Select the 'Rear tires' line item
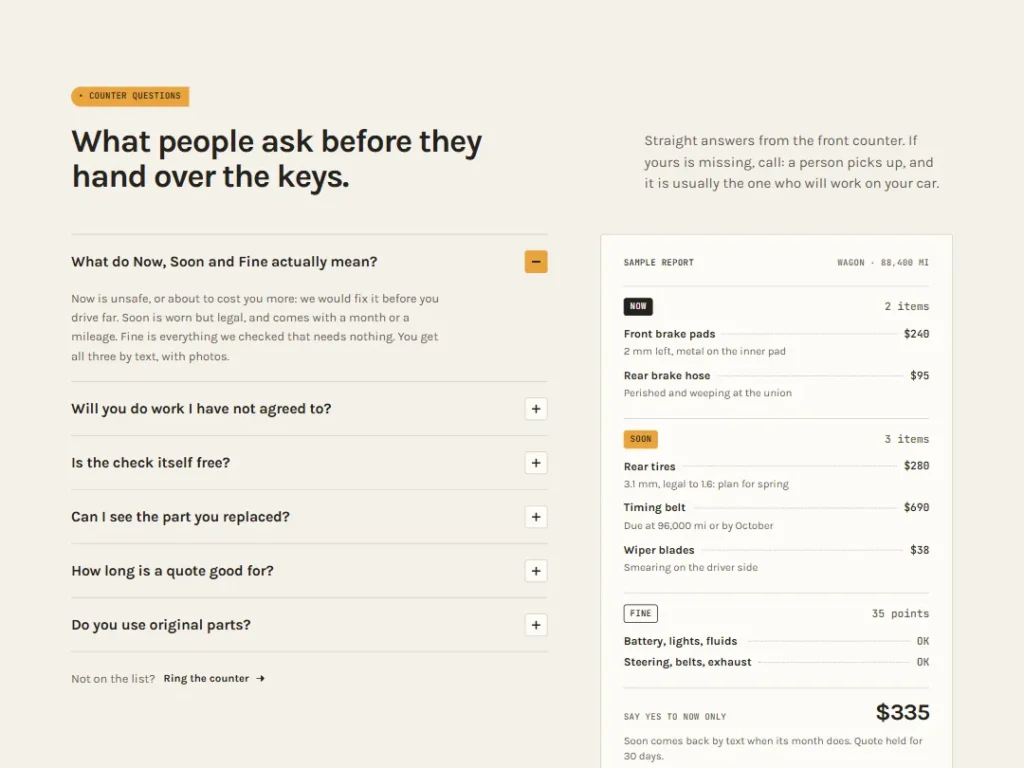This screenshot has height=768, width=1024. [x=776, y=475]
